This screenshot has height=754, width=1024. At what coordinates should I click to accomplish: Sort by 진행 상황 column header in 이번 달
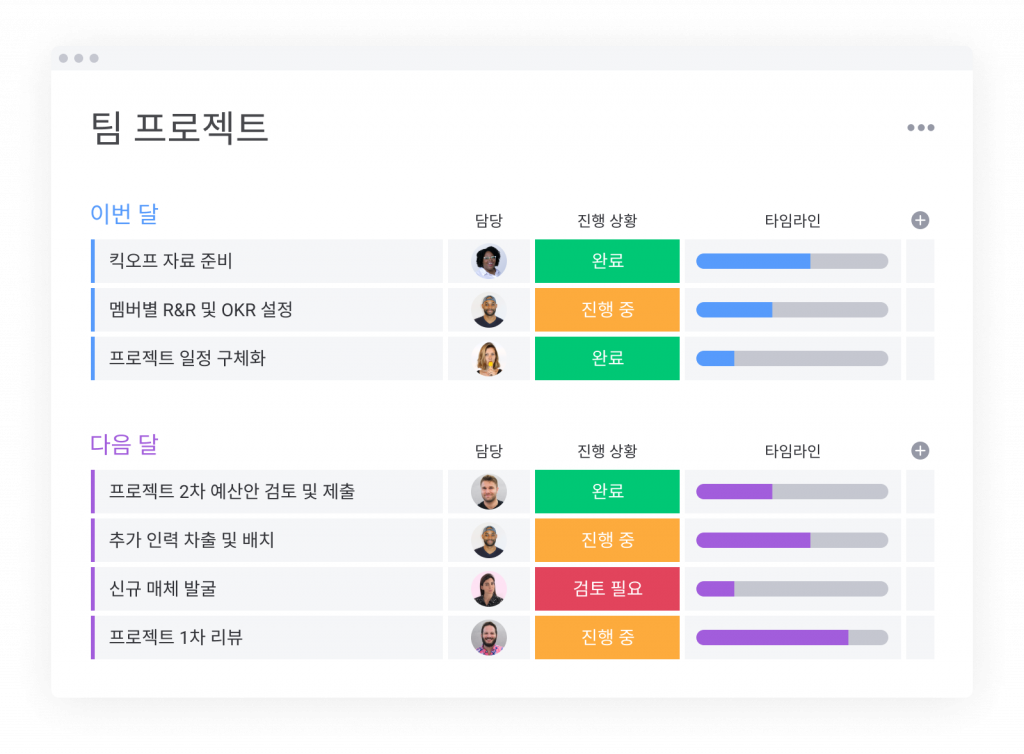point(607,221)
